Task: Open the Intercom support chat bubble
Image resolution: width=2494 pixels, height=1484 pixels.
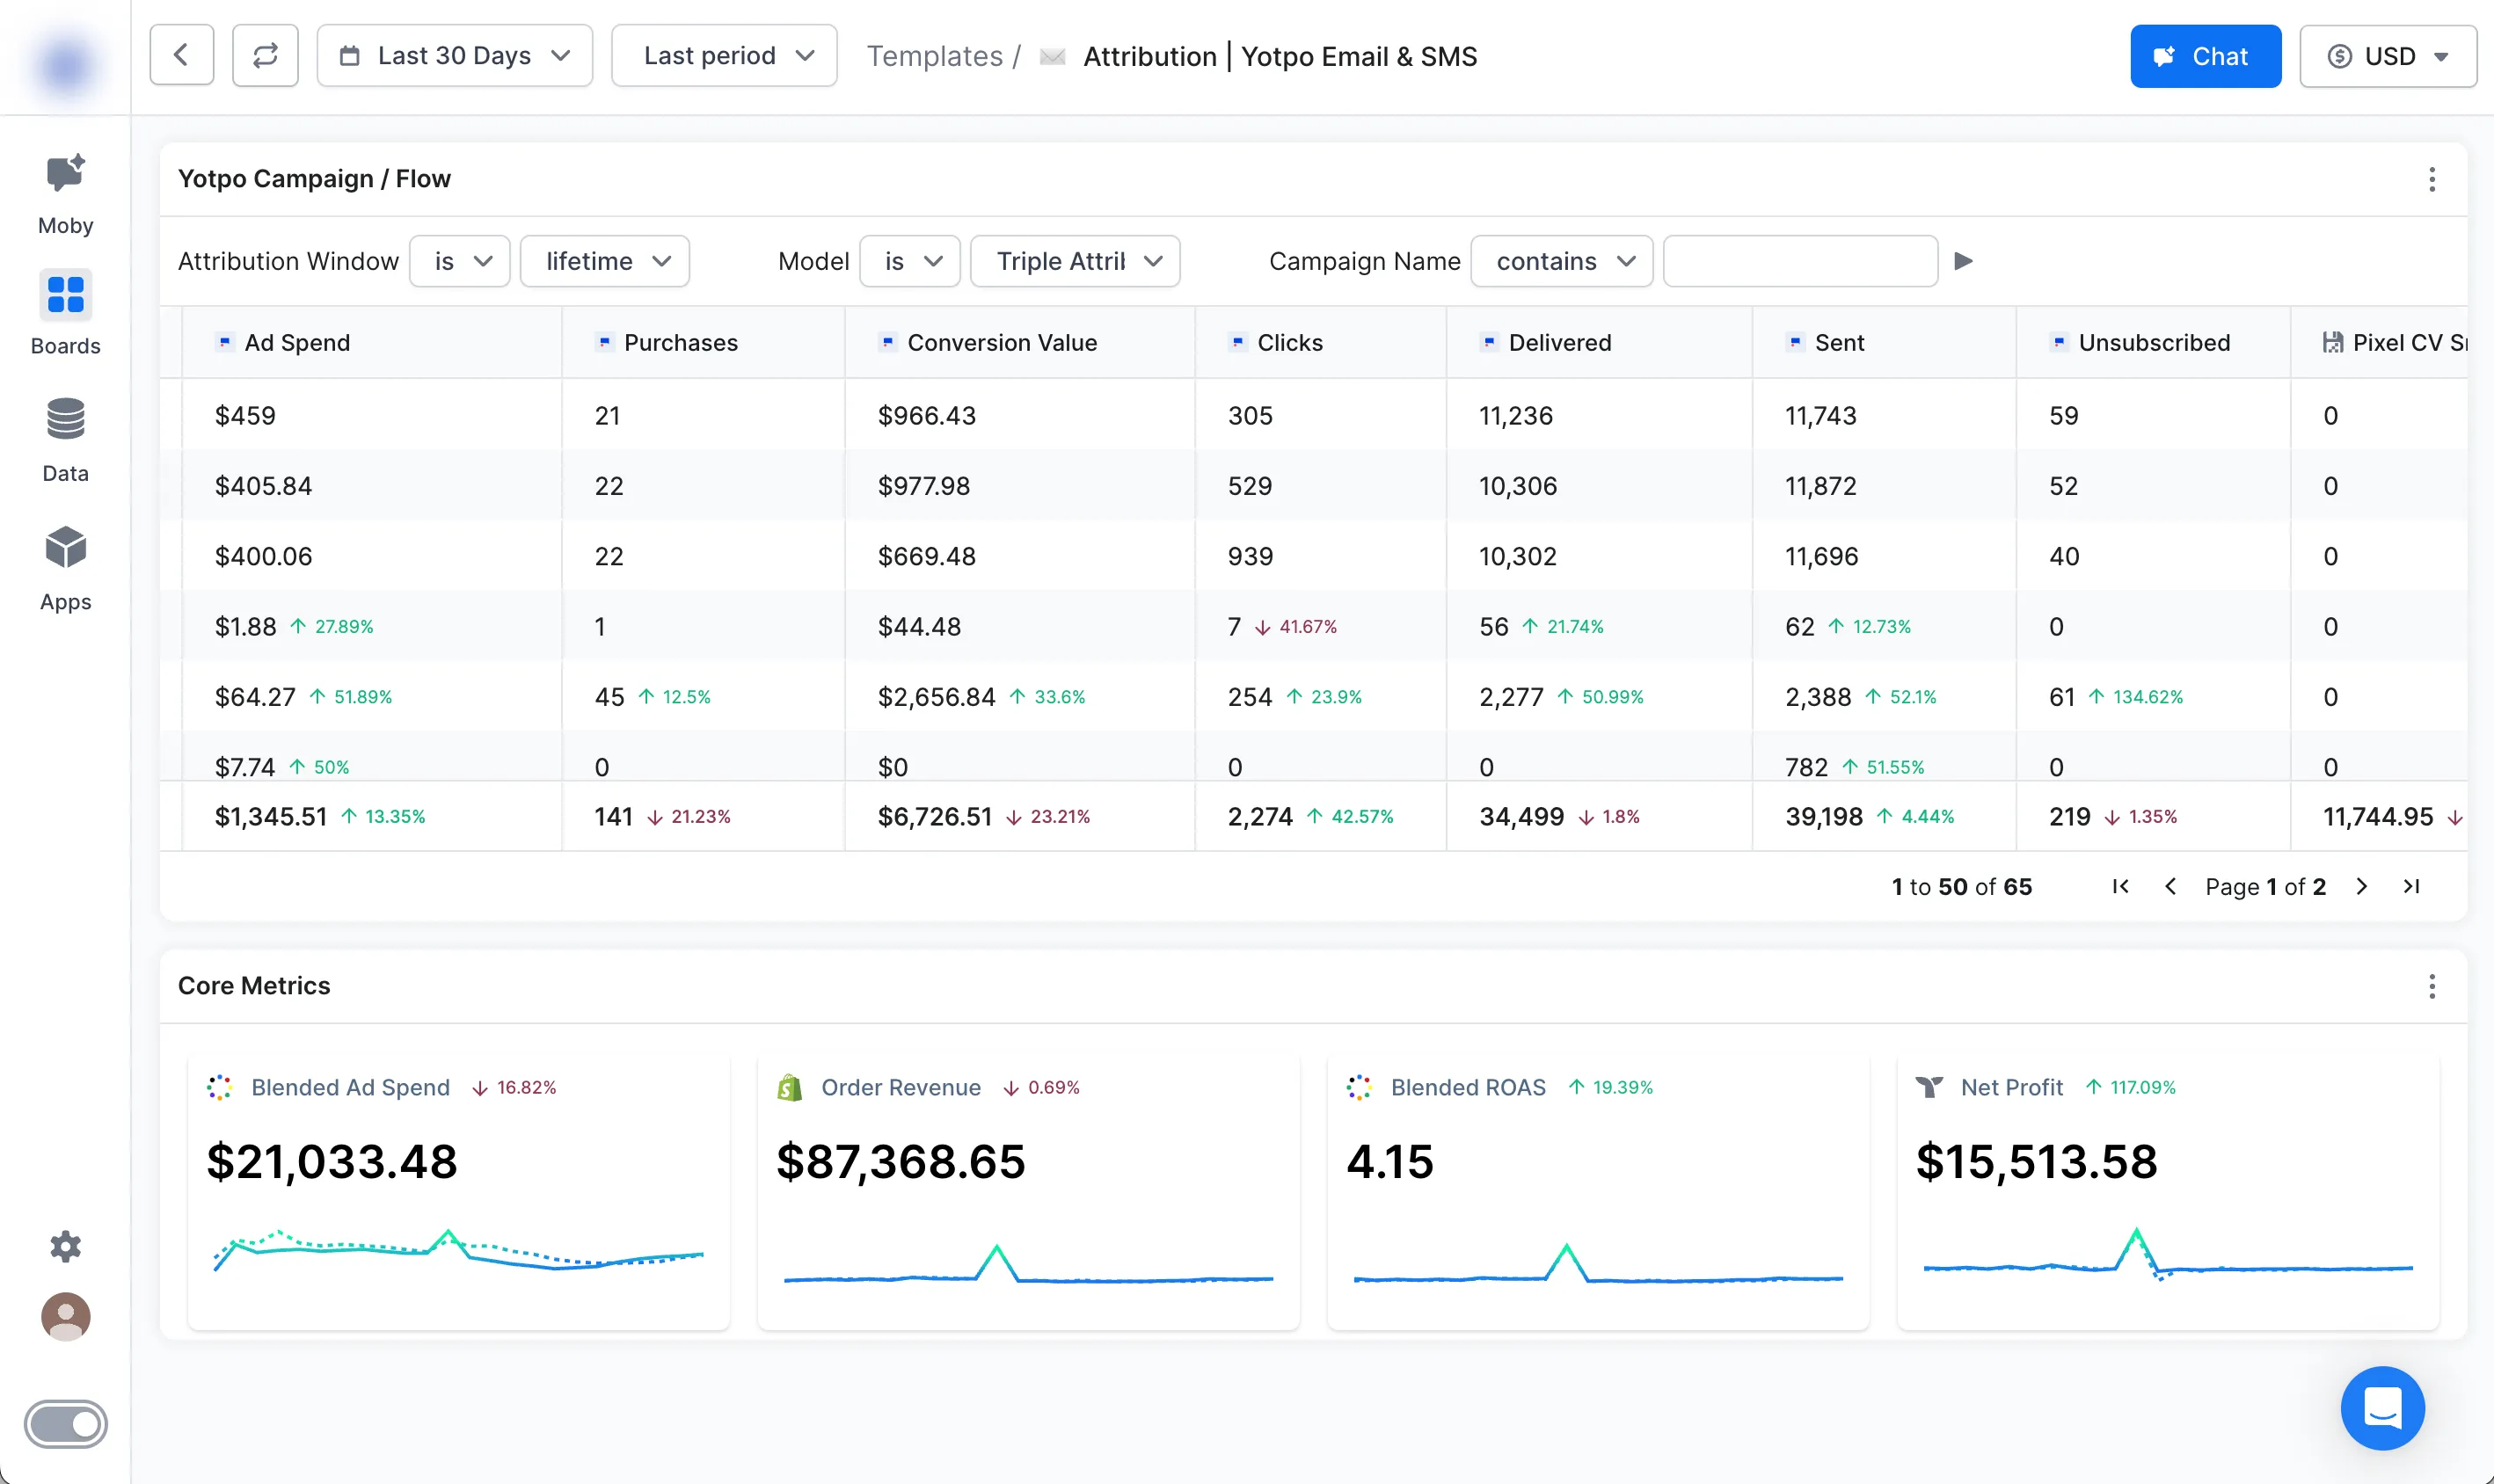Action: [x=2382, y=1408]
